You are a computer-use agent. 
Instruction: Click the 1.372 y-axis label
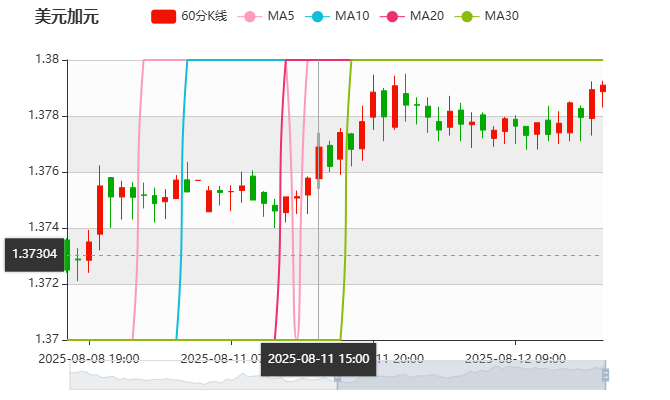pos(46,283)
